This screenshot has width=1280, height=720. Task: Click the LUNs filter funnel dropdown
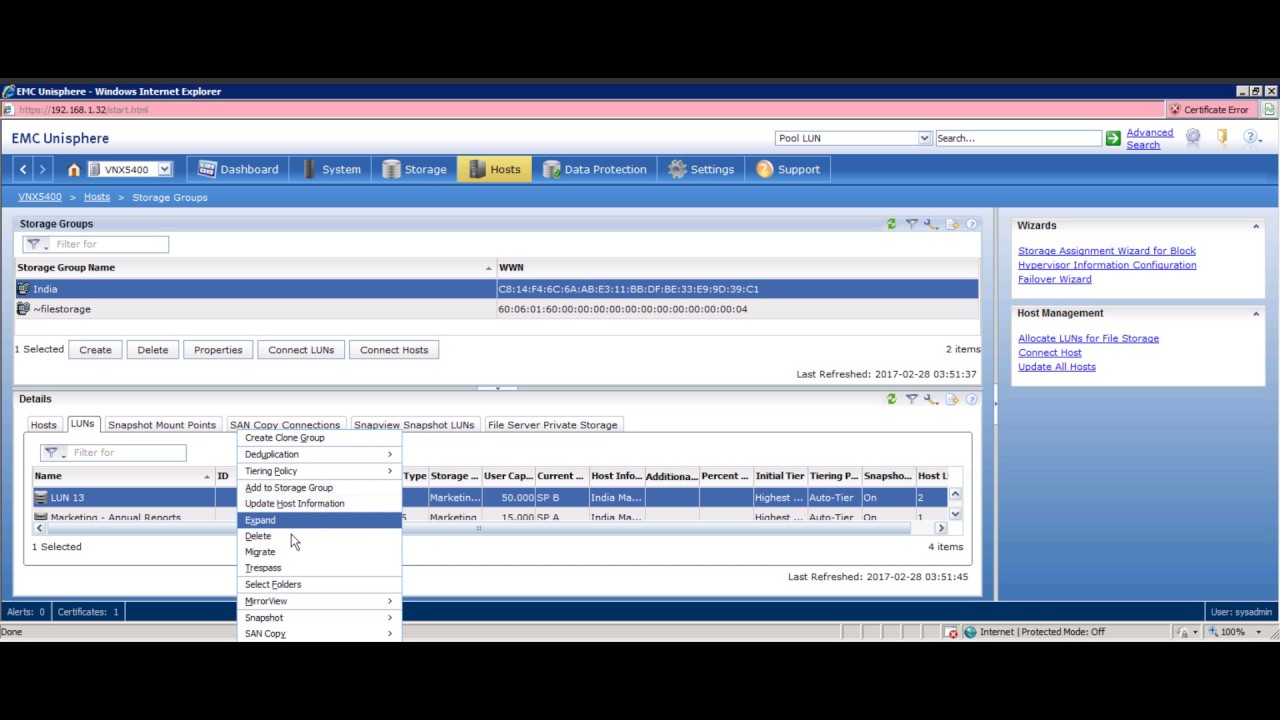pyautogui.click(x=53, y=453)
